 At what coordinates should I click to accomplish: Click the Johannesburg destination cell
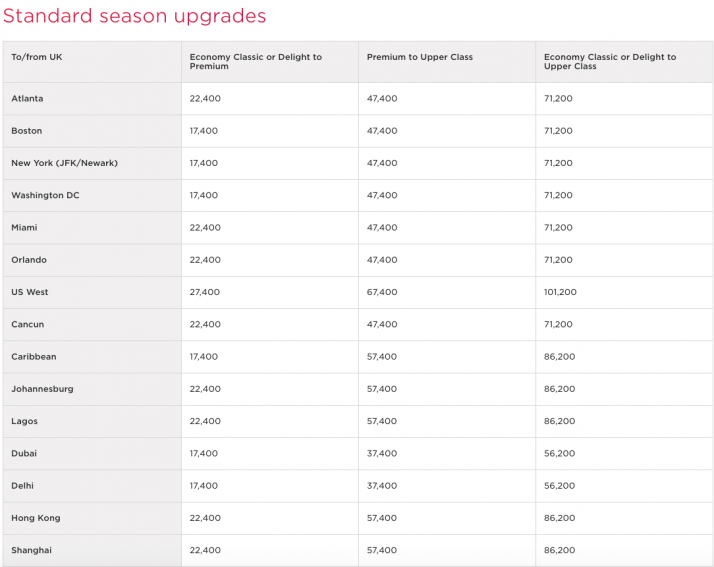(42, 389)
